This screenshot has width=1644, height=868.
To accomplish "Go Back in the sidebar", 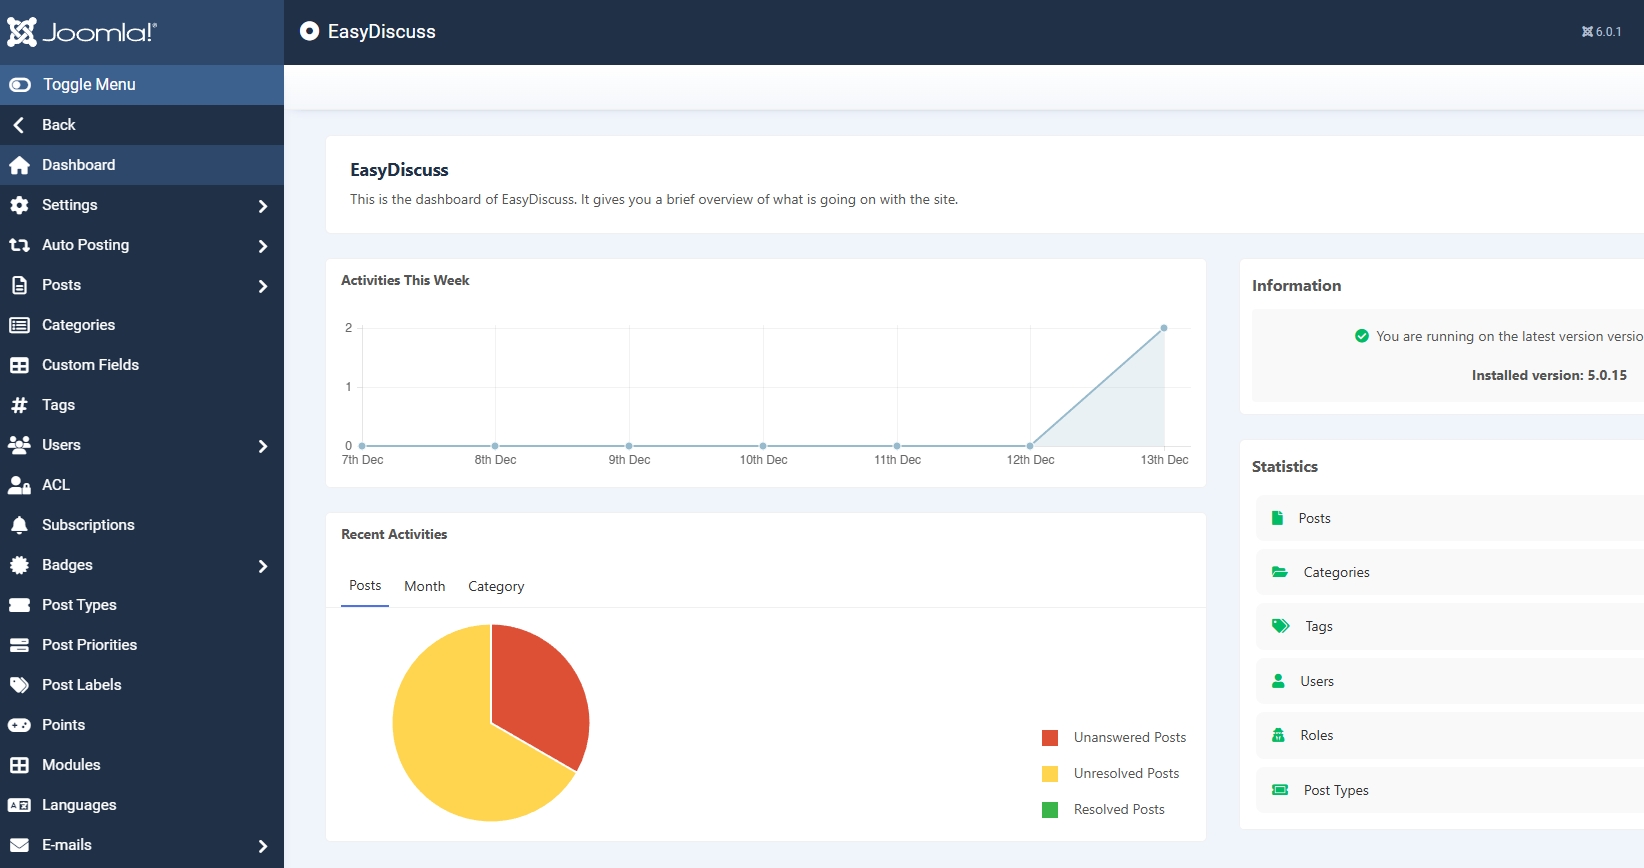I will pos(58,125).
